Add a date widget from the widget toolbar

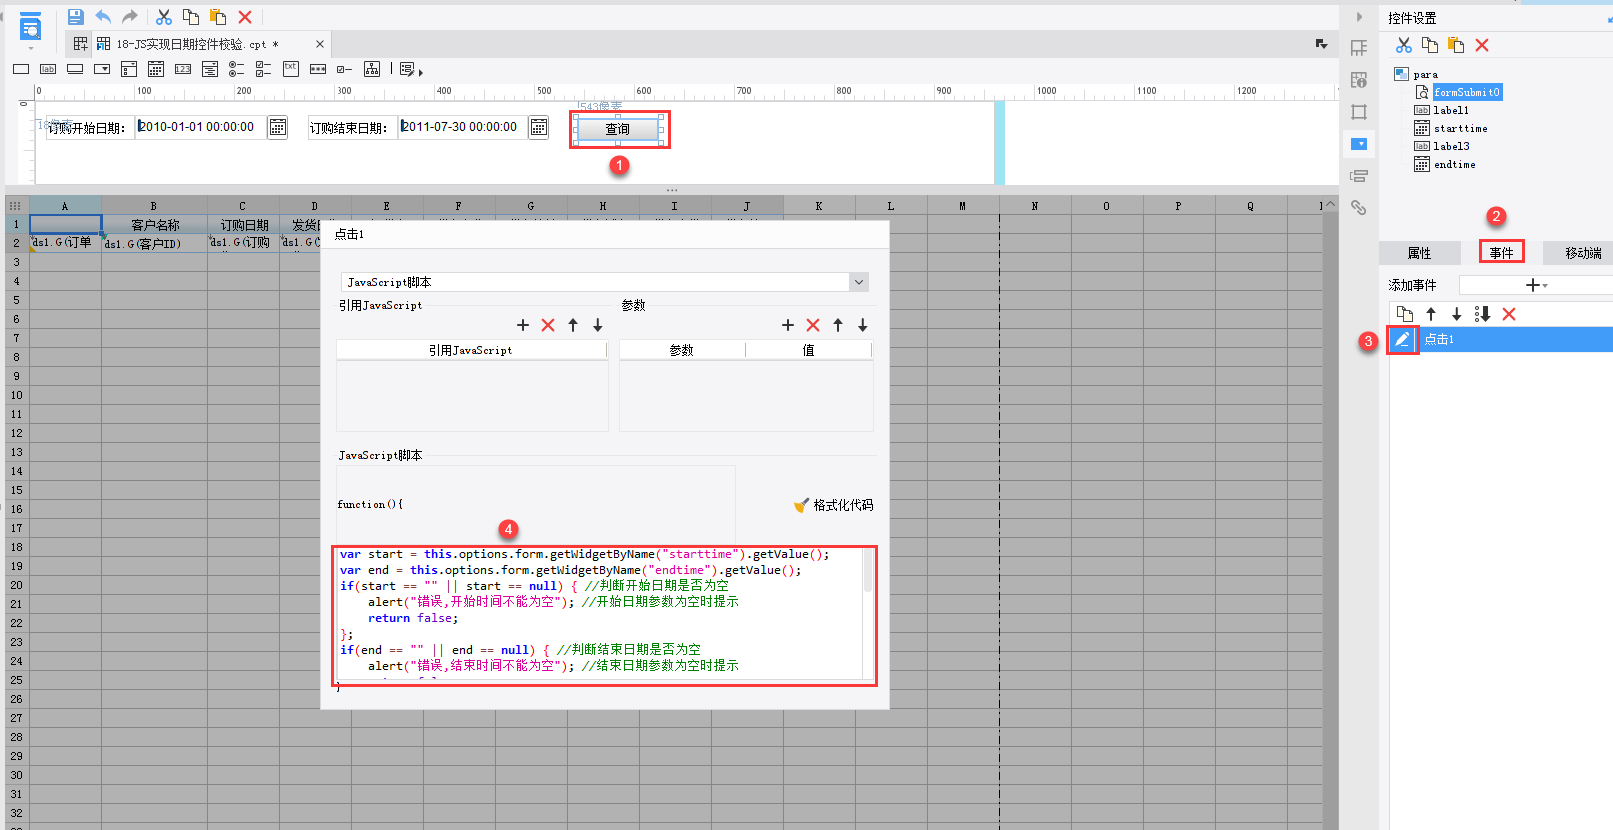(156, 69)
